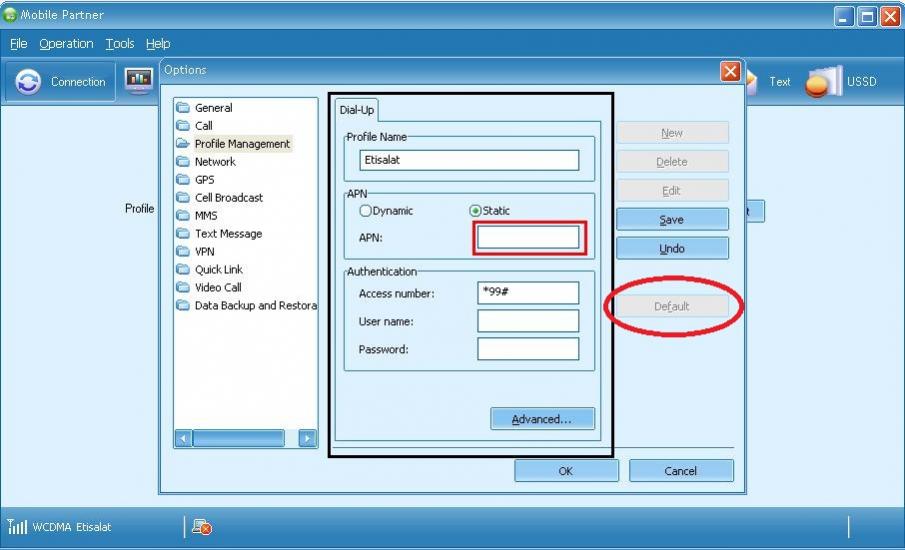Image resolution: width=905 pixels, height=550 pixels.
Task: Click the VPN folder icon
Action: click(183, 251)
